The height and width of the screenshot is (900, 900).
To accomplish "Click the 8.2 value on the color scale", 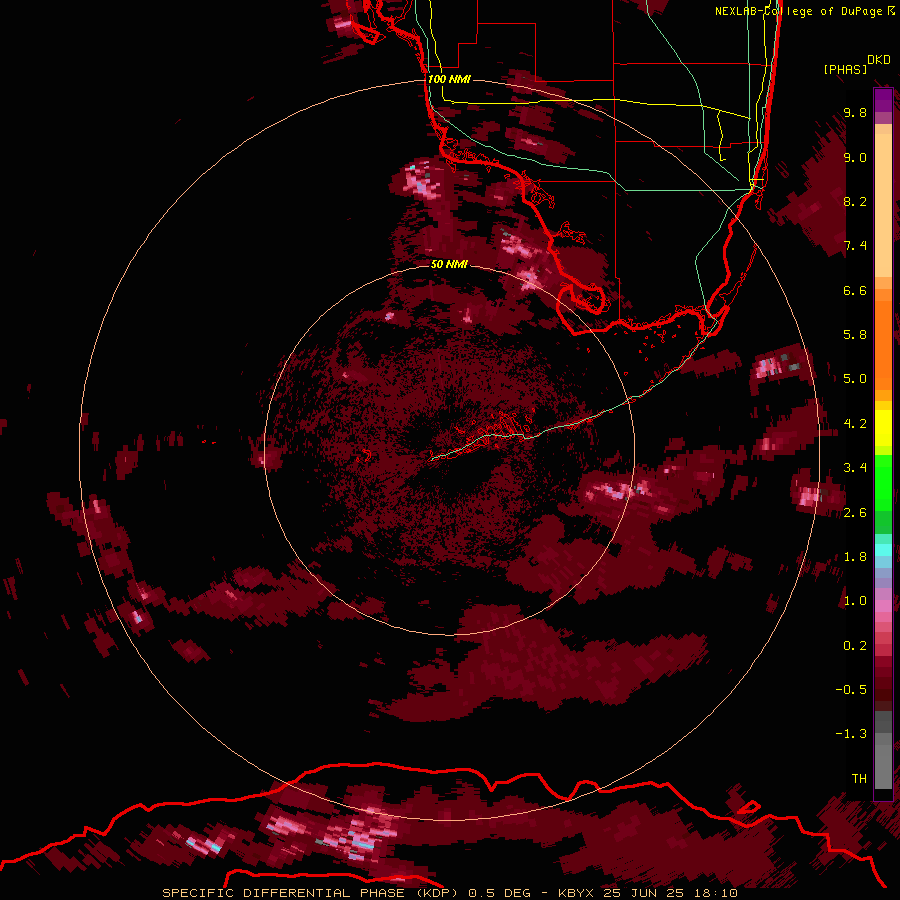I will click(855, 201).
